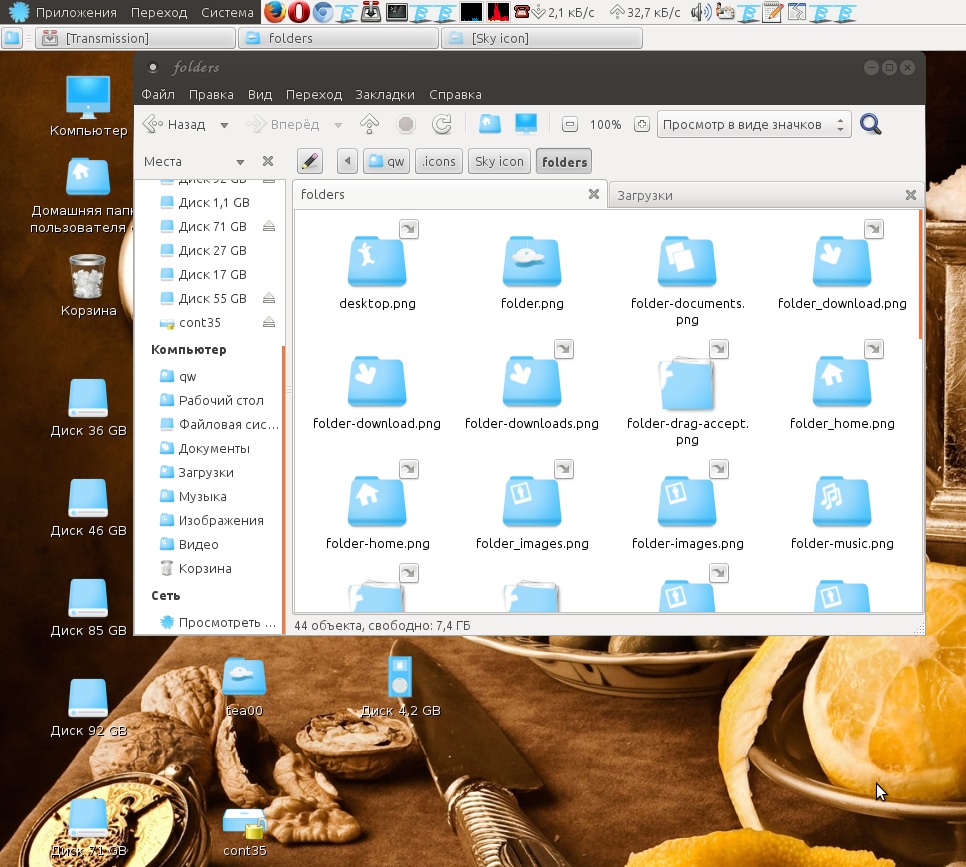Screen dimensions: 966x867
Task: Open the Вид menu
Action: 260,94
